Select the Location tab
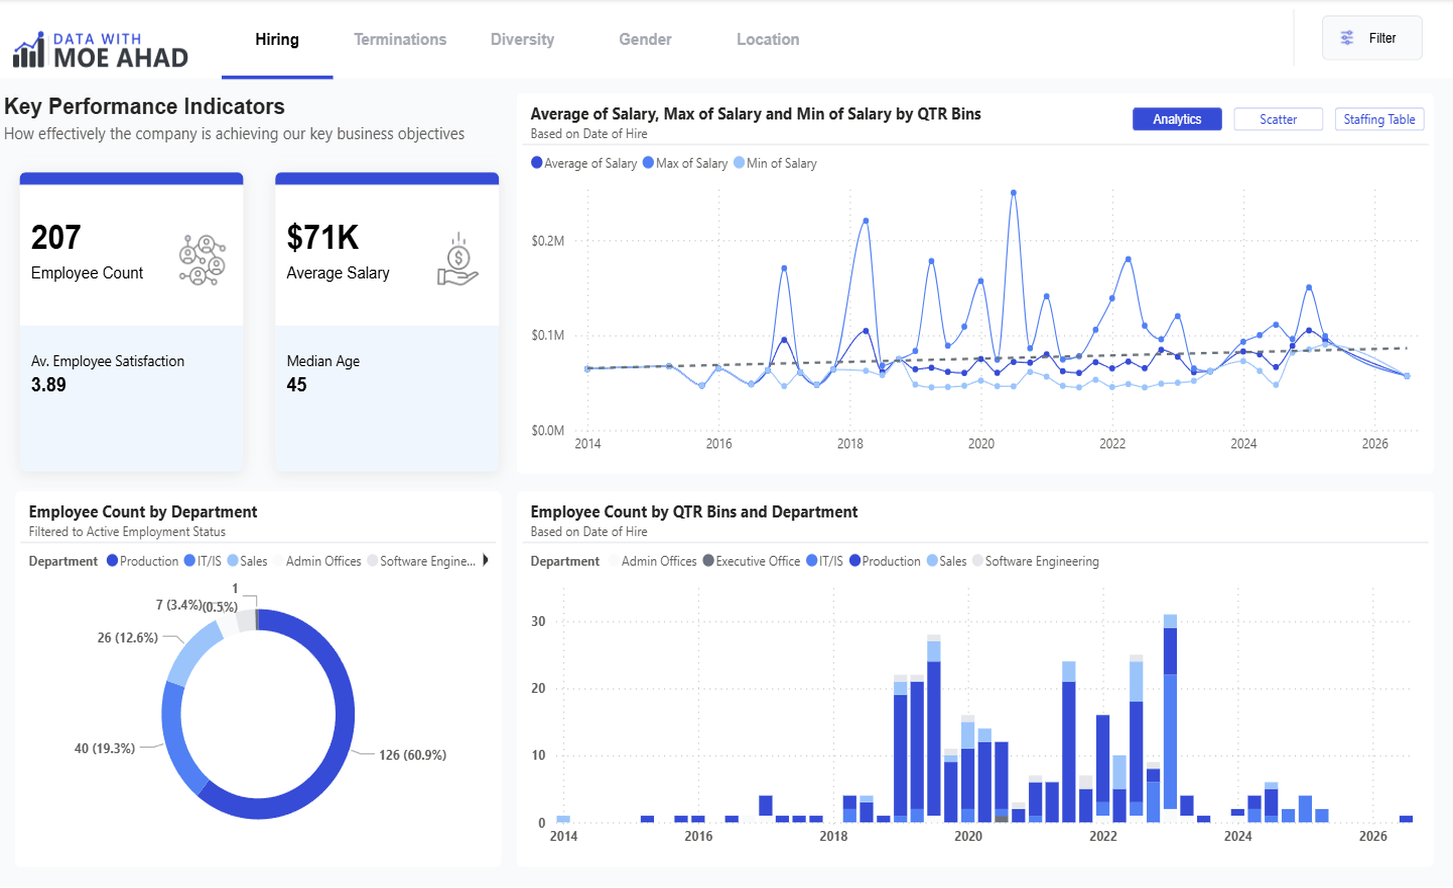 768,40
